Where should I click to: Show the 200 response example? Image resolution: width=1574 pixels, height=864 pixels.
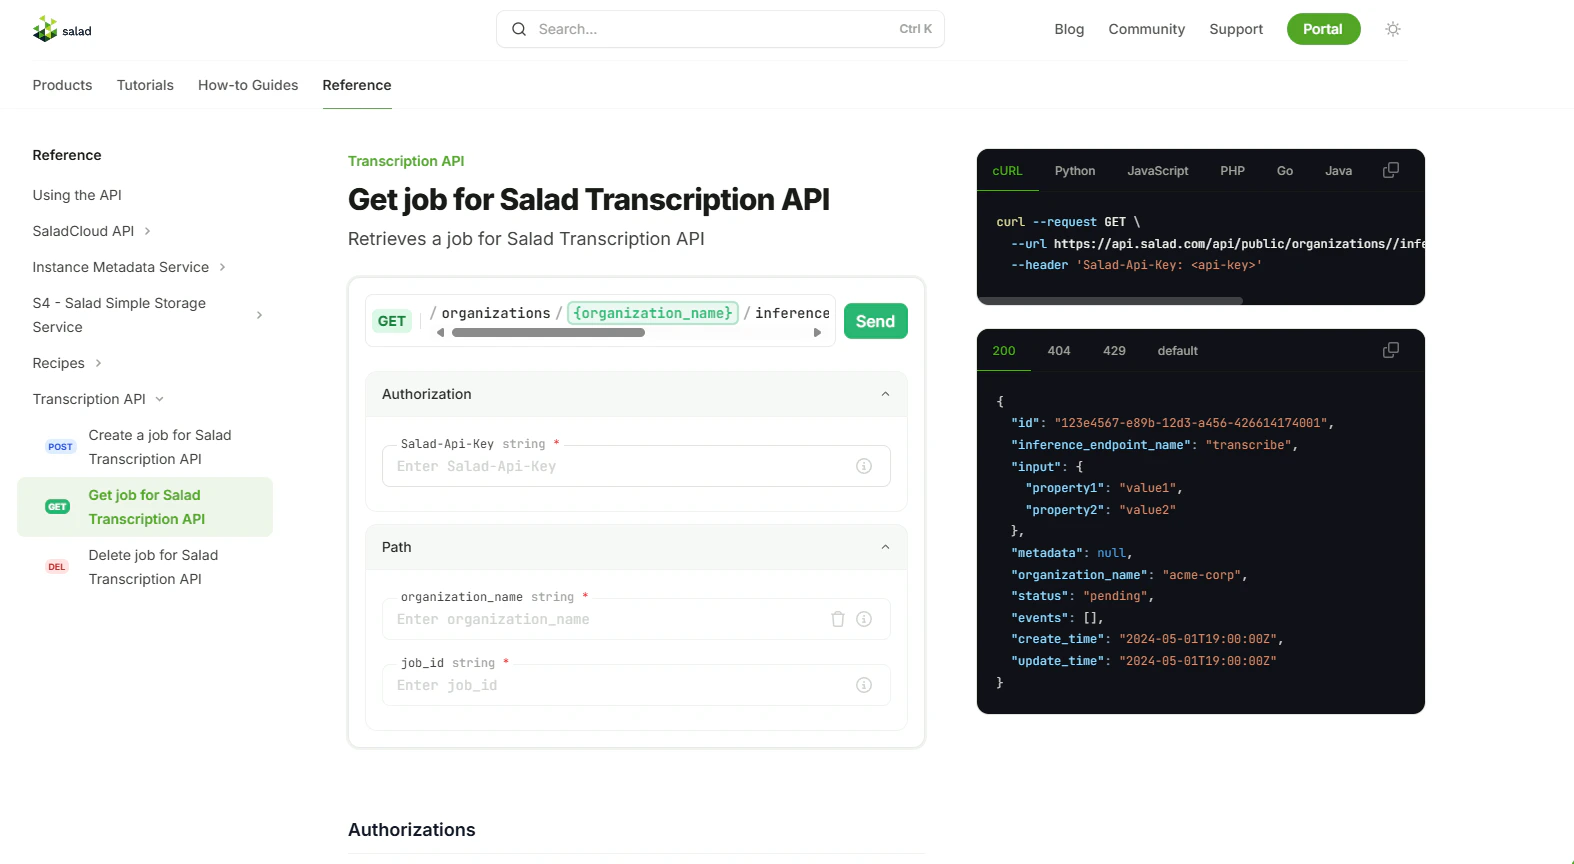1004,351
